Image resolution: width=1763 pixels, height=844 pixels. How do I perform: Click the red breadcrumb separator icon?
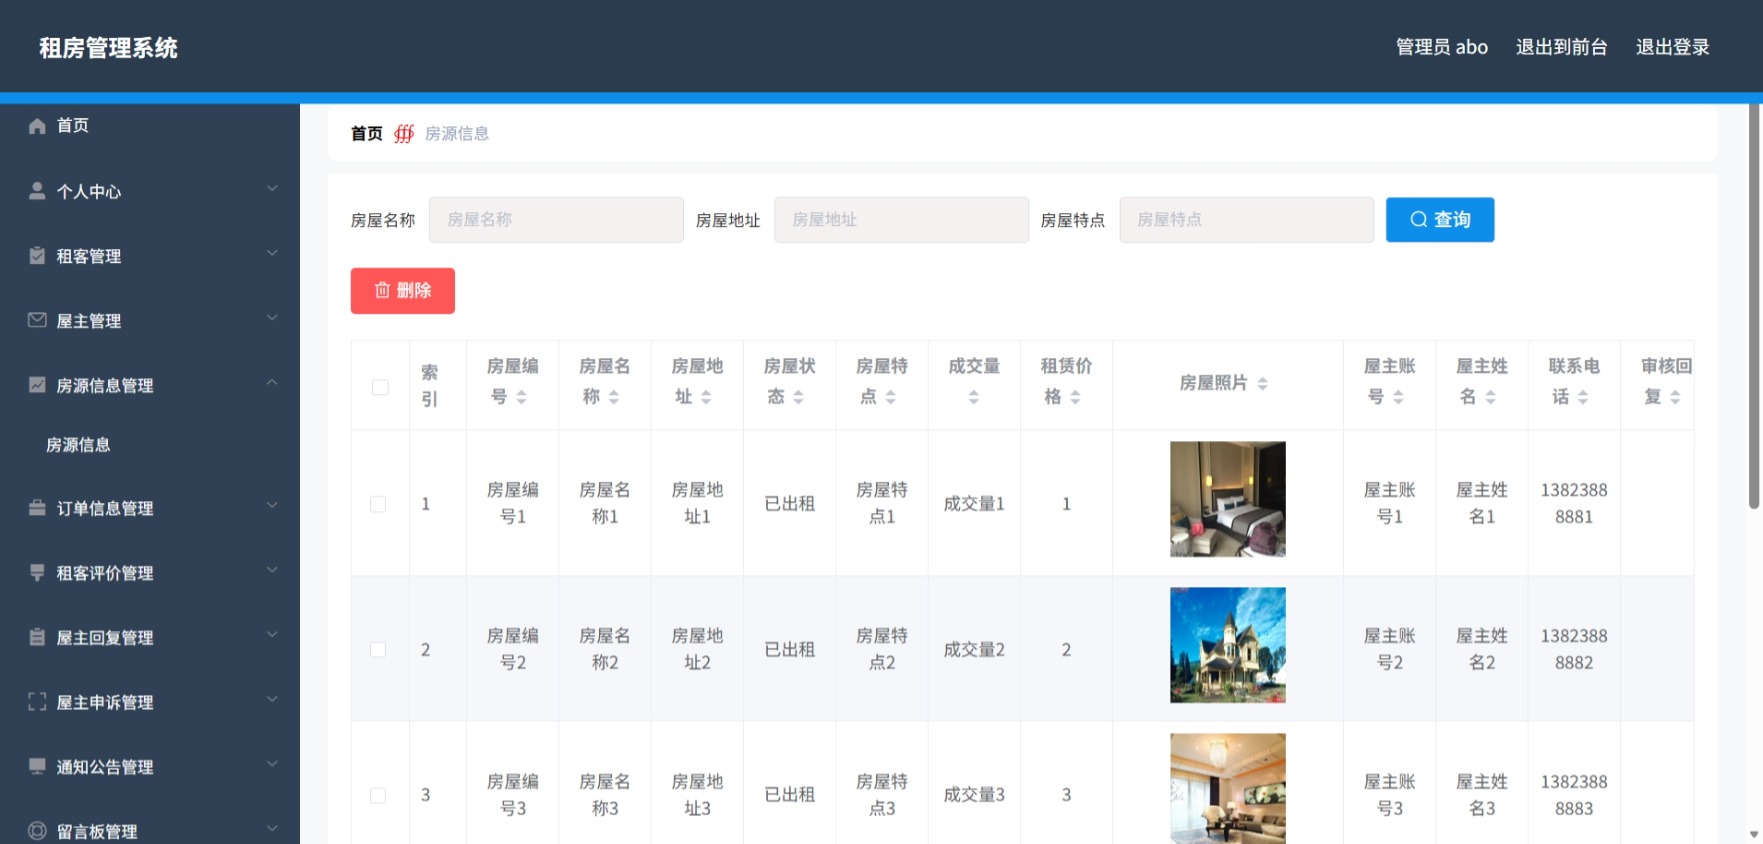(x=404, y=134)
